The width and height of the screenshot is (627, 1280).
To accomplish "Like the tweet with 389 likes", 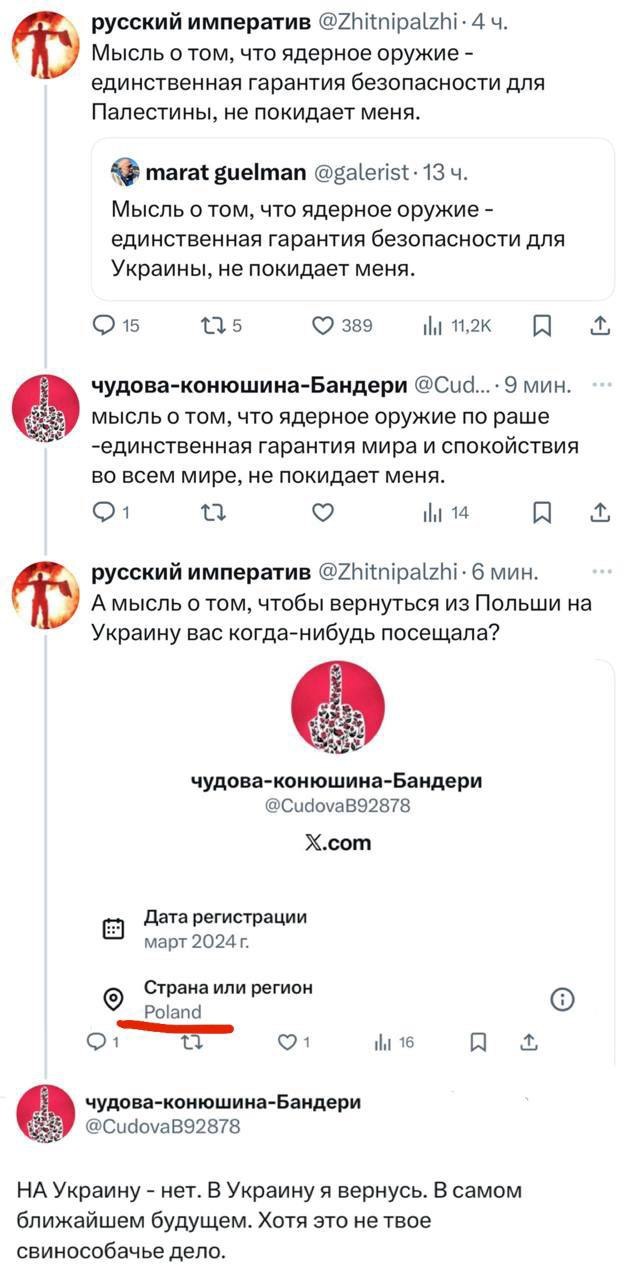I will tap(322, 325).
